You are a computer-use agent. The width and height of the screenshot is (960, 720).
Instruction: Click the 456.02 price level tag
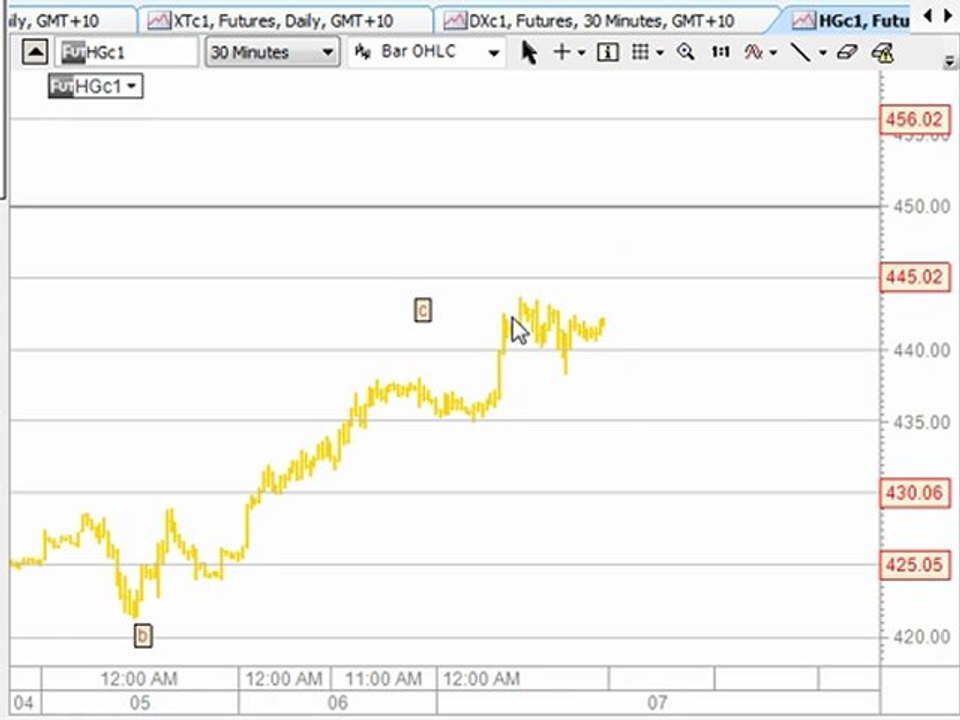915,119
